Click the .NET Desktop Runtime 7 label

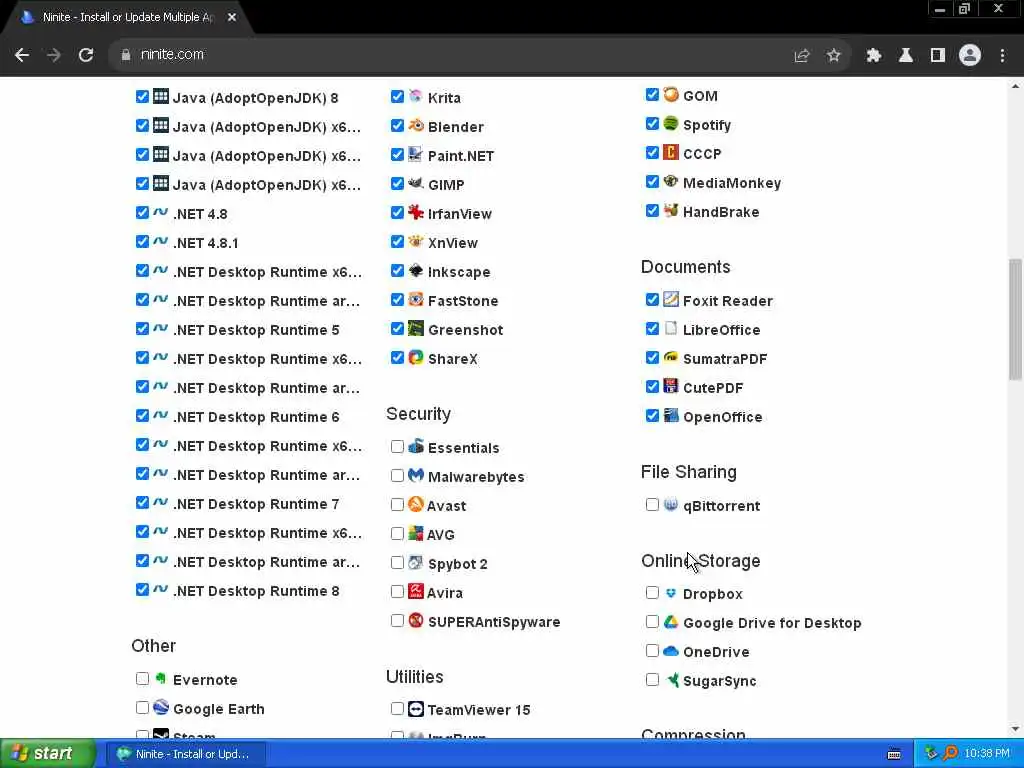click(256, 504)
